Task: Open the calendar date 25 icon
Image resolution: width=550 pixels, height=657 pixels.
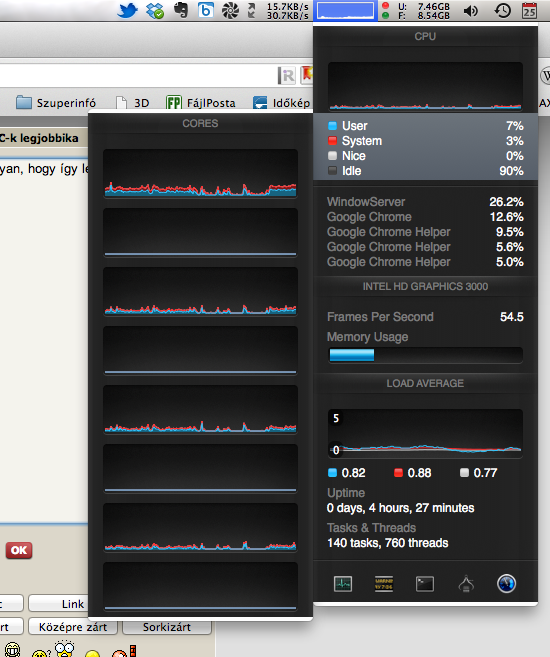Action: pos(529,10)
